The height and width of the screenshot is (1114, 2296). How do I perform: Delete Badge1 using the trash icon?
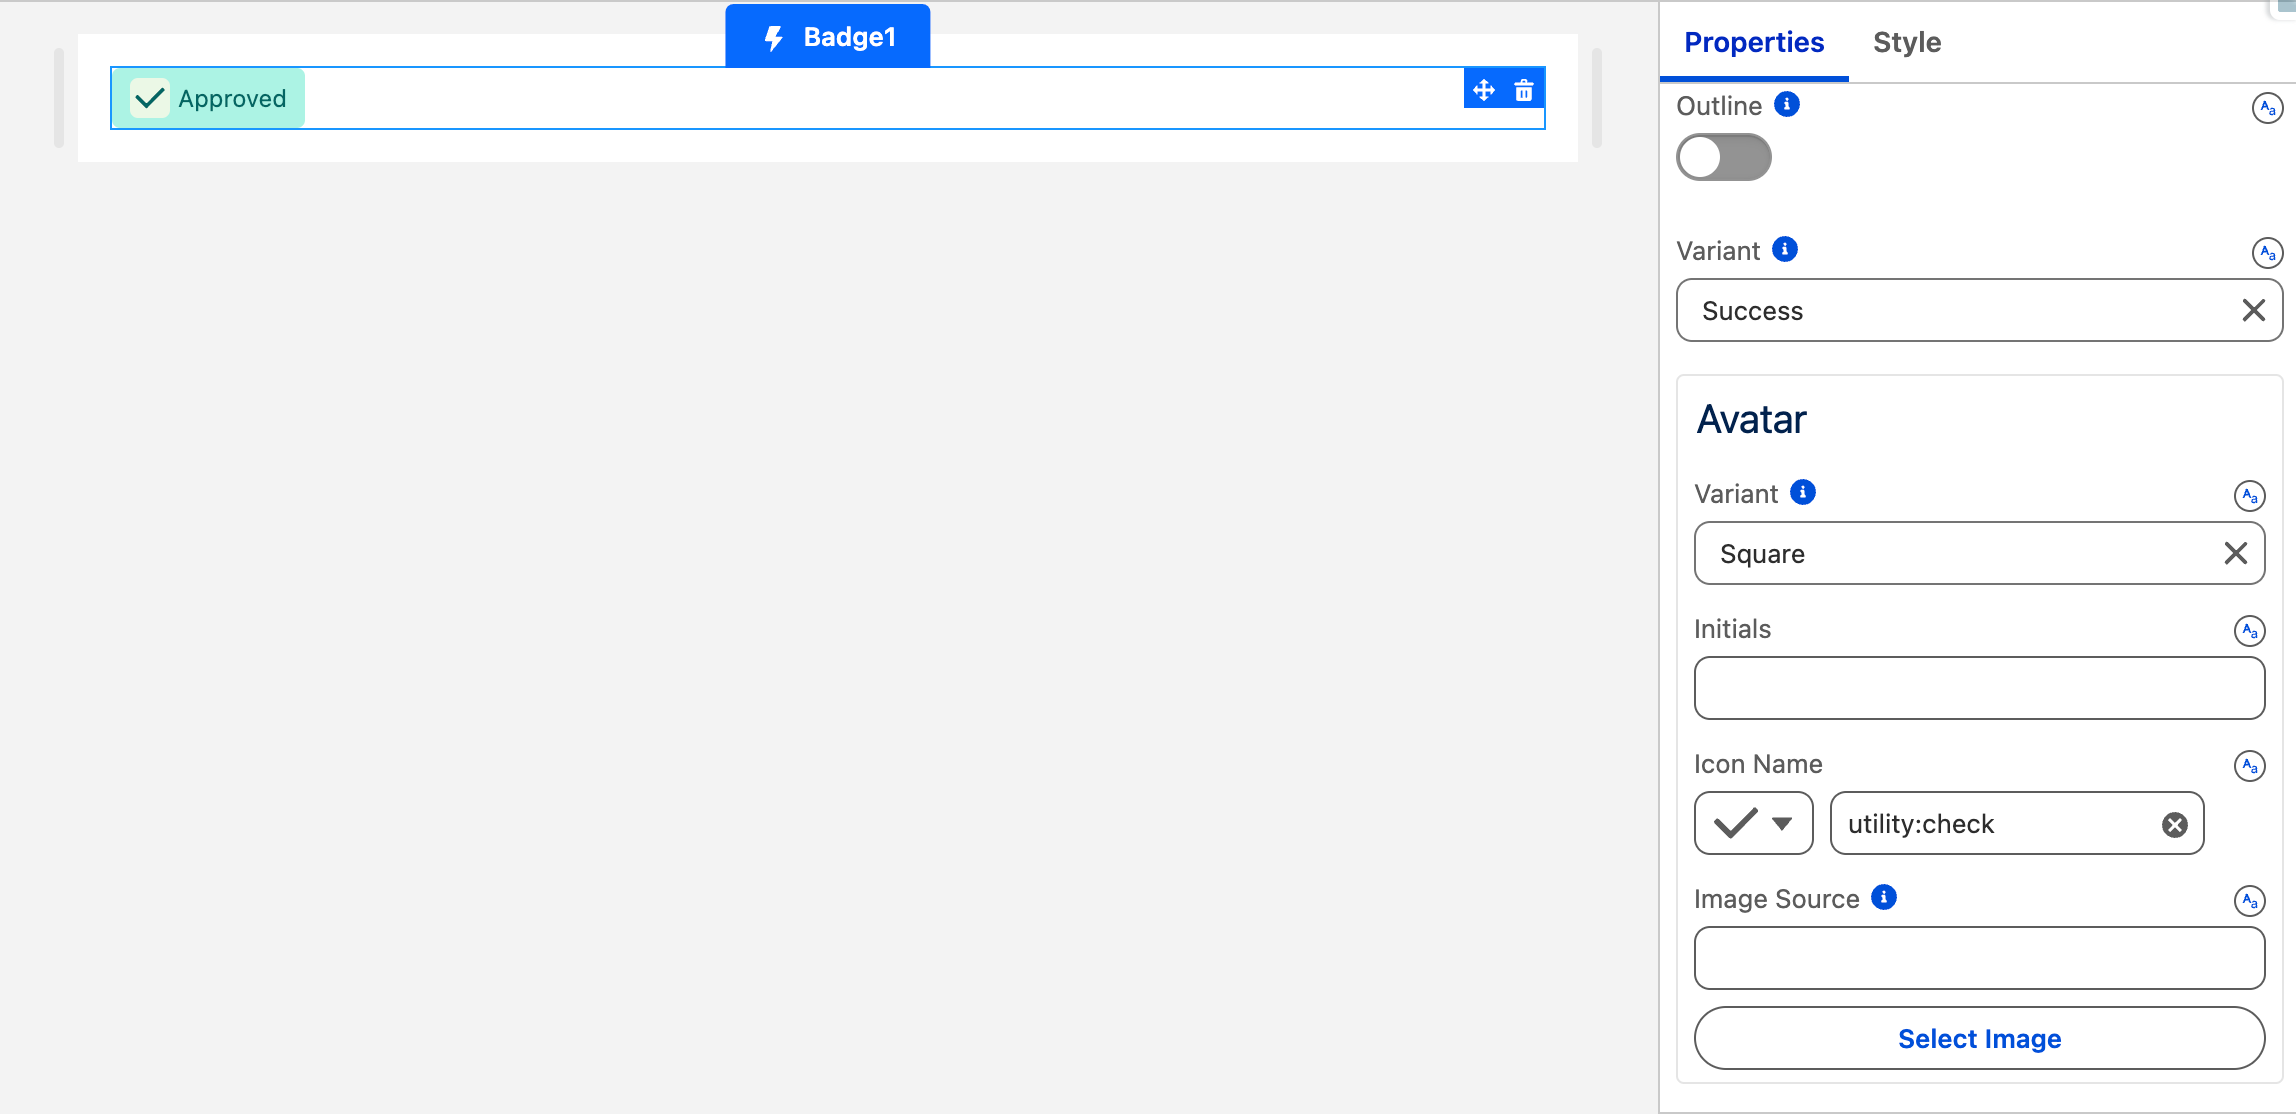pos(1524,90)
